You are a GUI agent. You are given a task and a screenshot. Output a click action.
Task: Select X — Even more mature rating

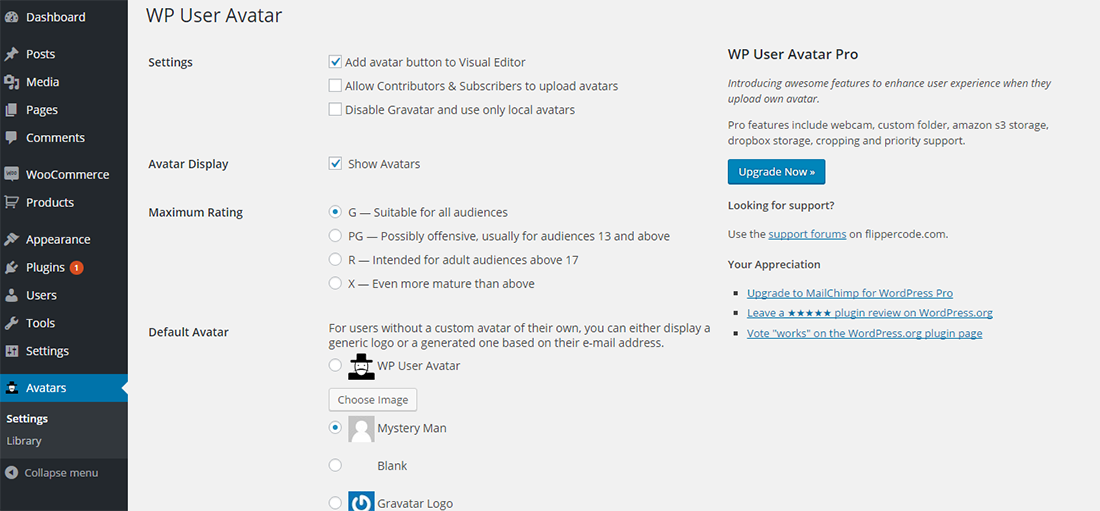click(335, 284)
